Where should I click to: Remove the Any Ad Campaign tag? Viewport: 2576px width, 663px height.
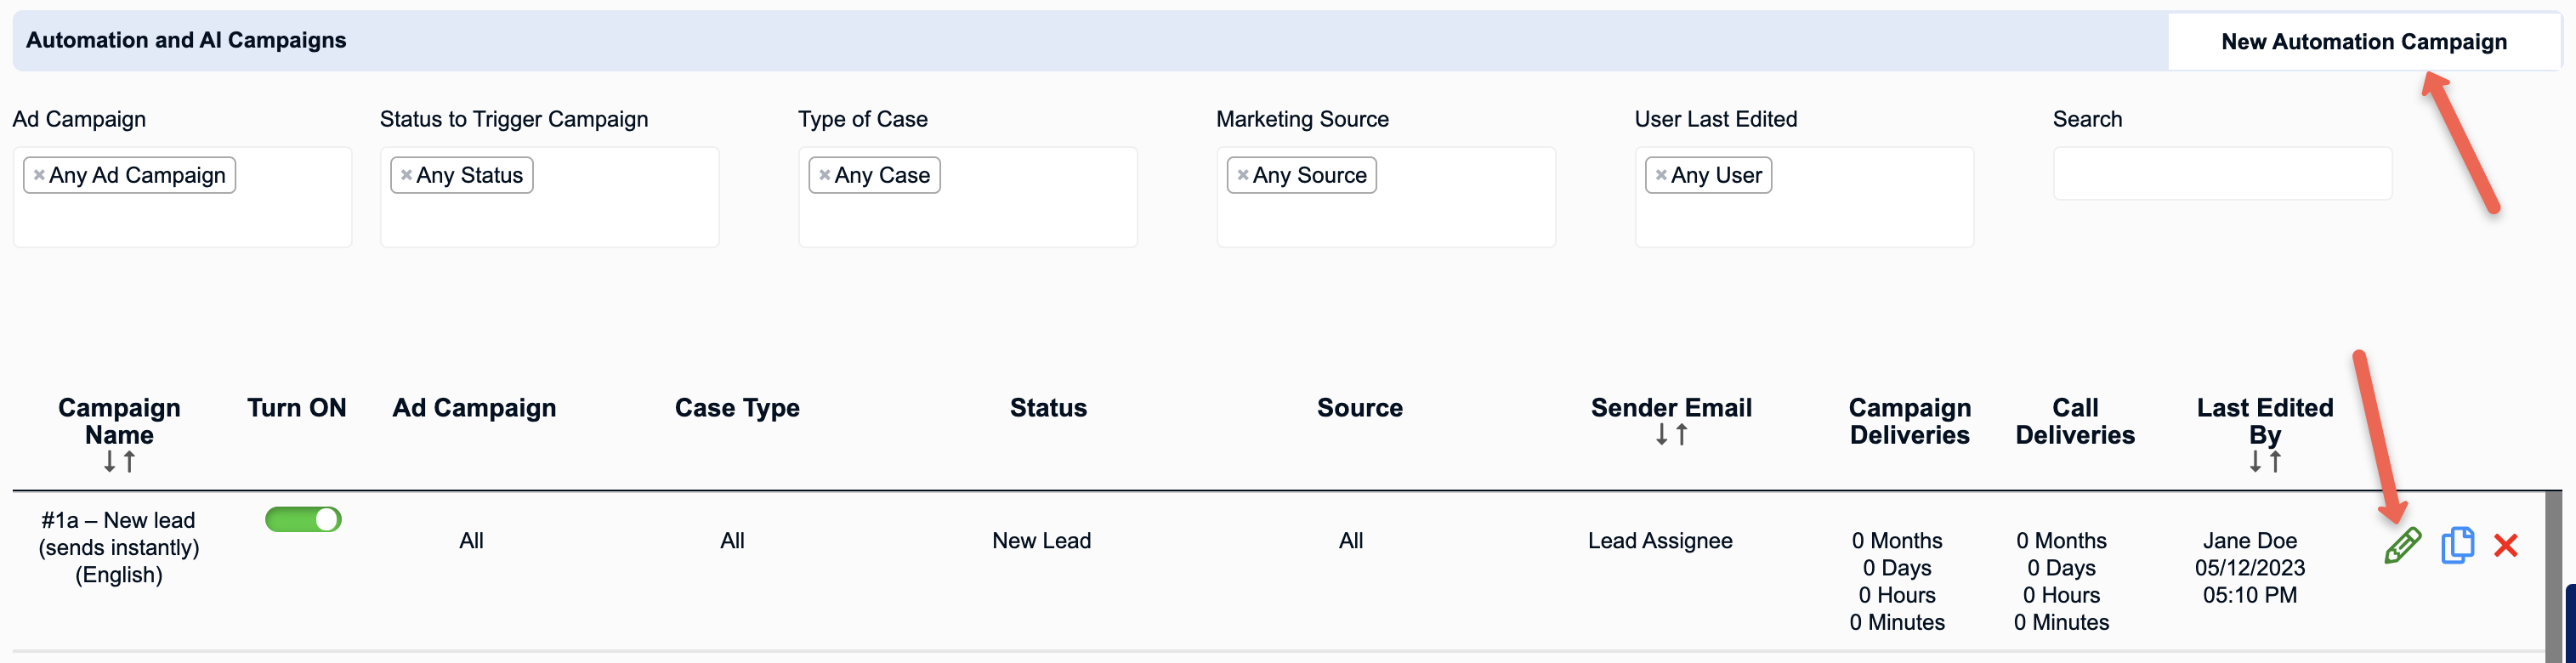click(x=39, y=175)
